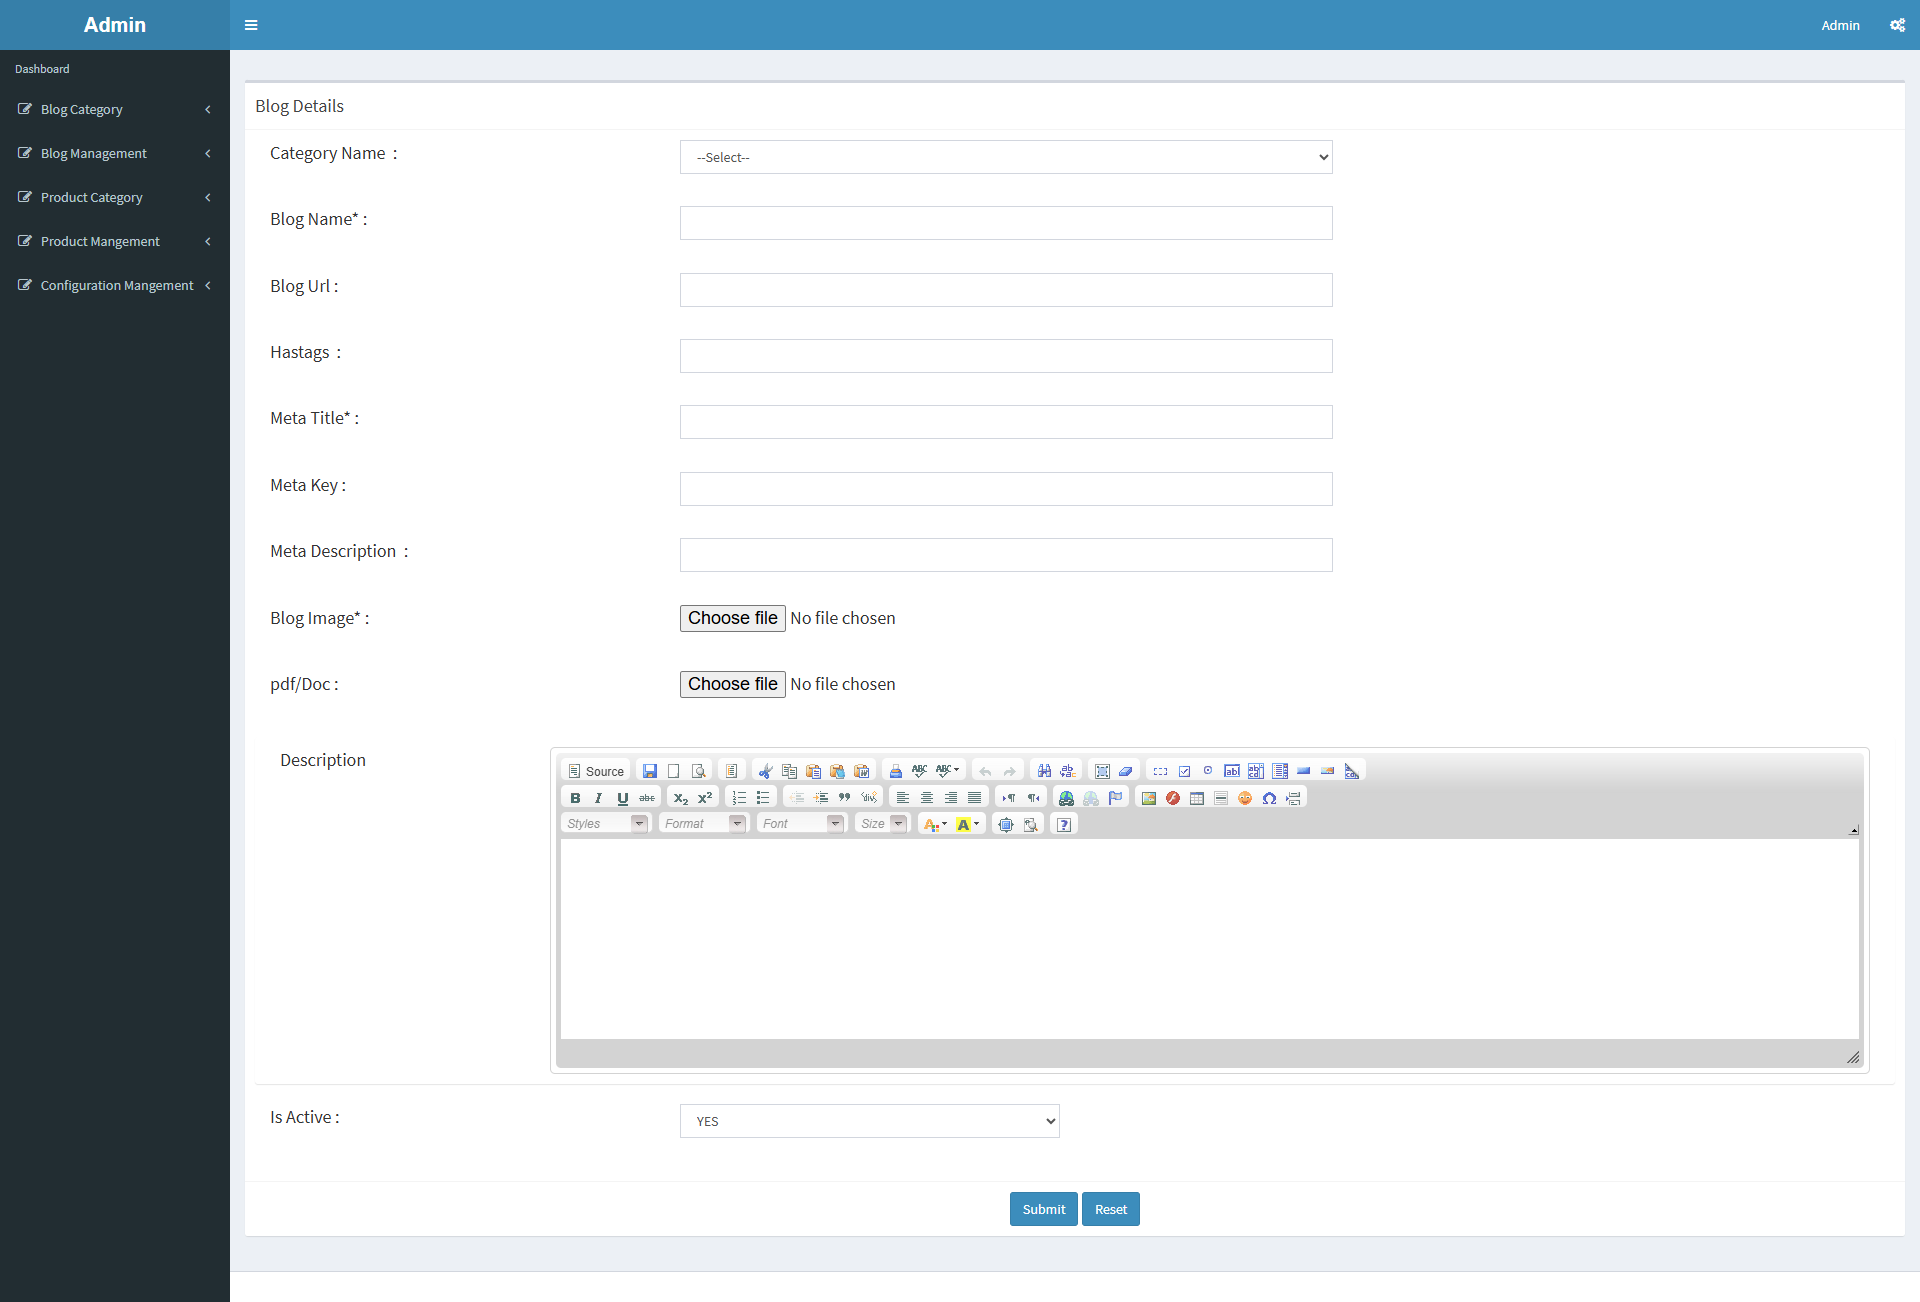1920x1302 pixels.
Task: Open the editor Font dropdown
Action: click(x=802, y=824)
